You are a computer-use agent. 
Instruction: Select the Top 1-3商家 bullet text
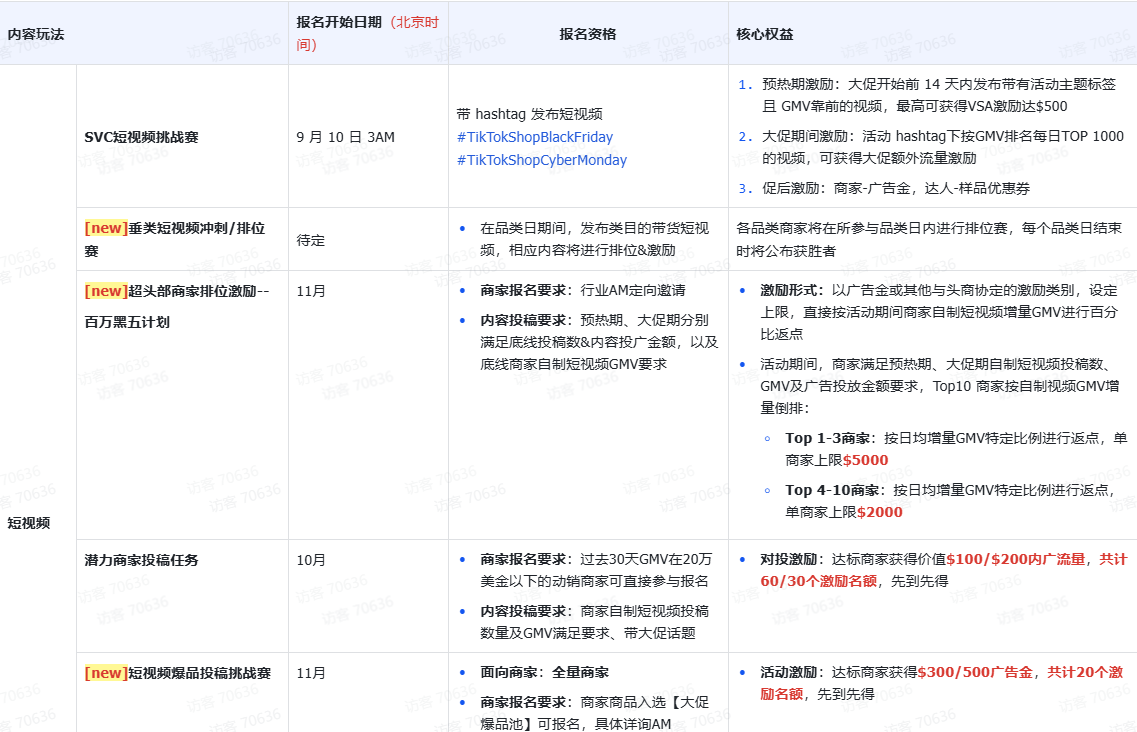[827, 438]
